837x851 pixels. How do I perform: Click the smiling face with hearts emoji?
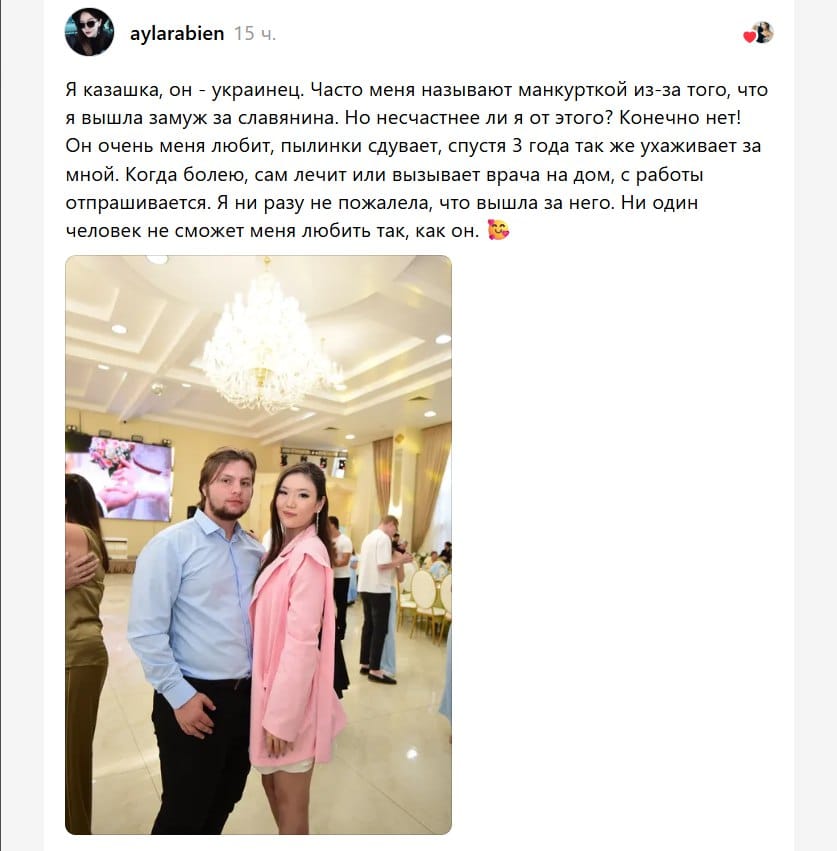498,230
